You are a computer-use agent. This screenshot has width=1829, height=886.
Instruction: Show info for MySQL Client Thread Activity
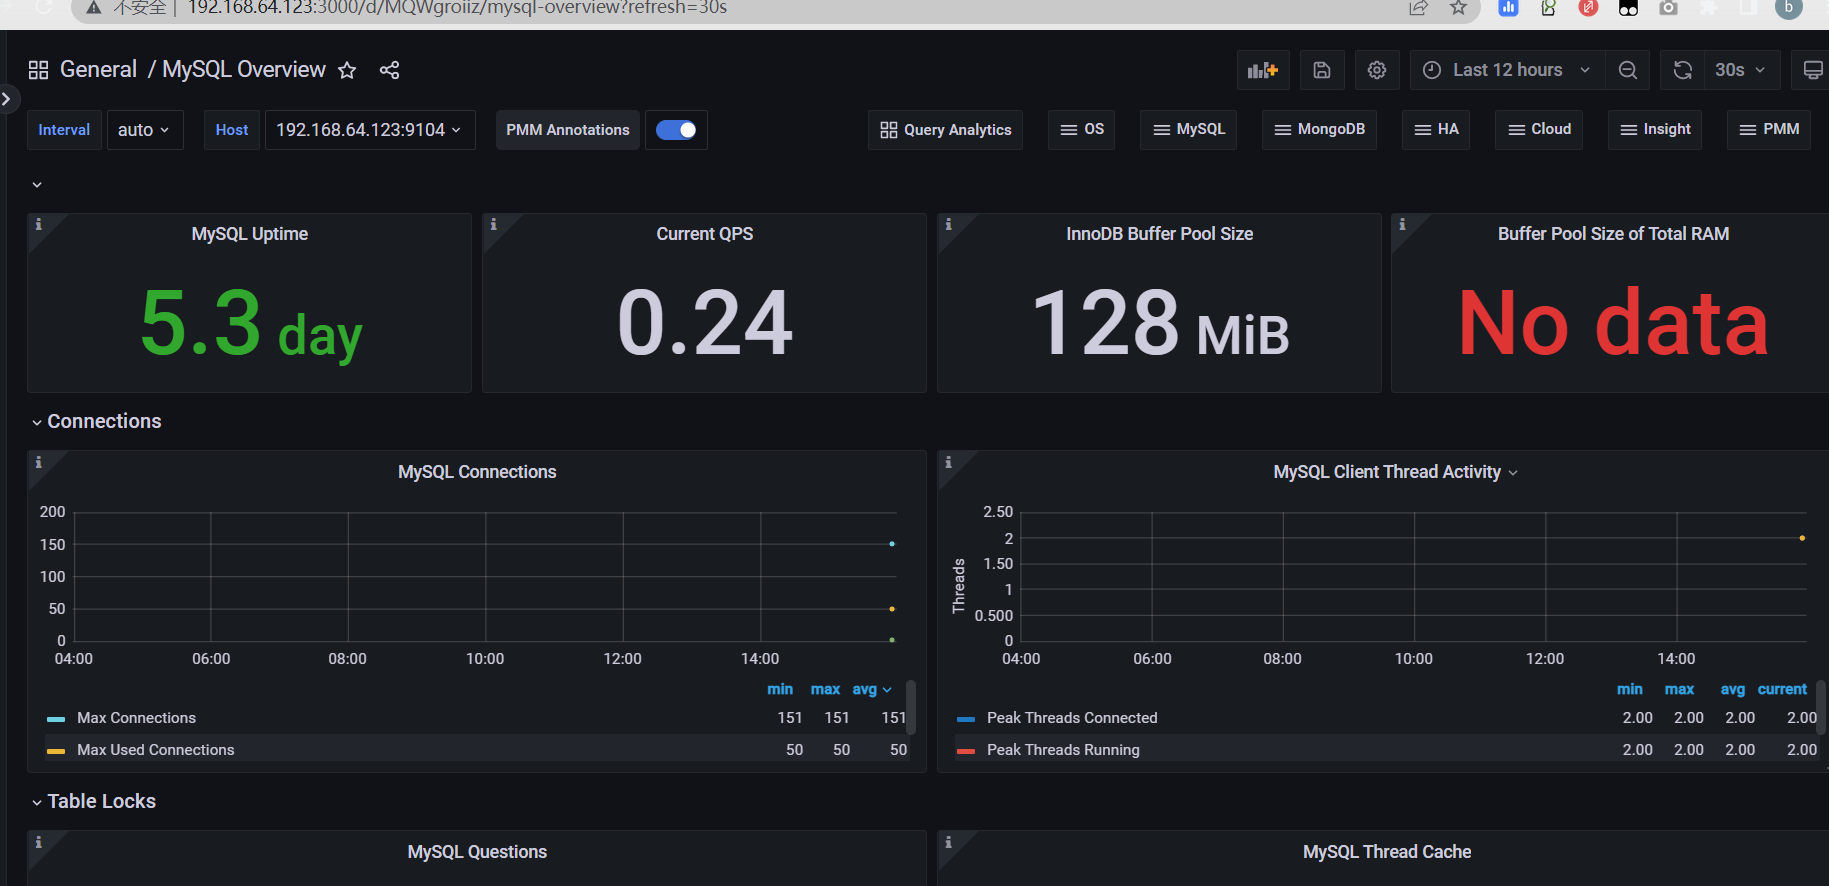(x=949, y=462)
